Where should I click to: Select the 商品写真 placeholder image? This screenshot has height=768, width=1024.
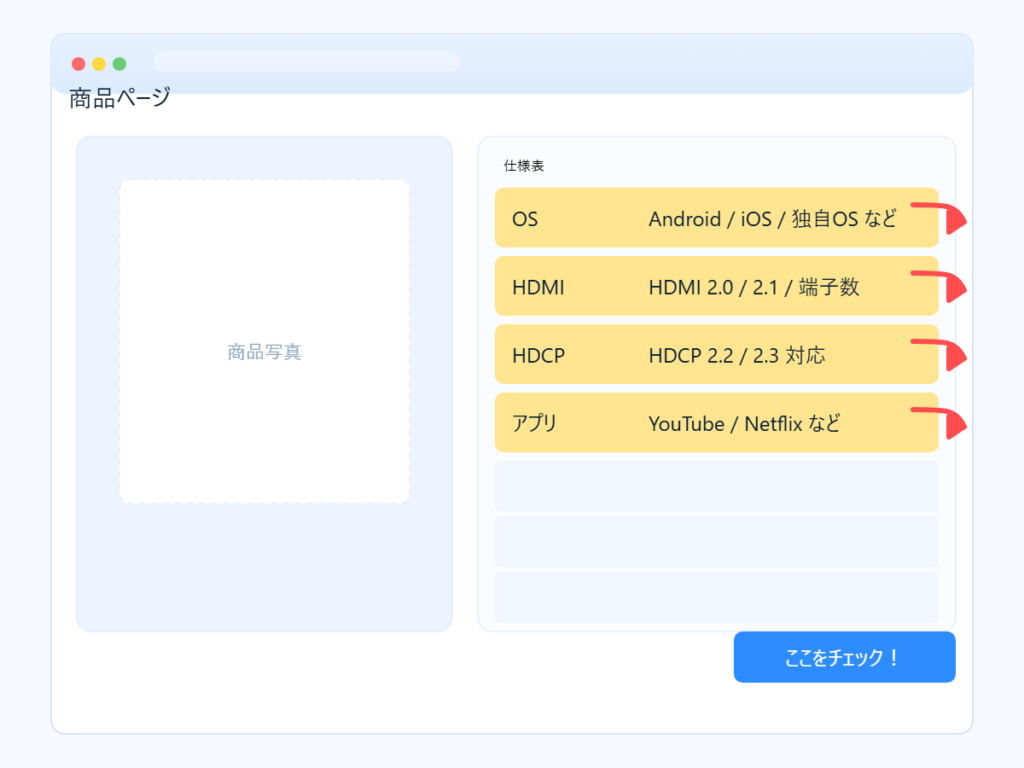click(x=264, y=341)
